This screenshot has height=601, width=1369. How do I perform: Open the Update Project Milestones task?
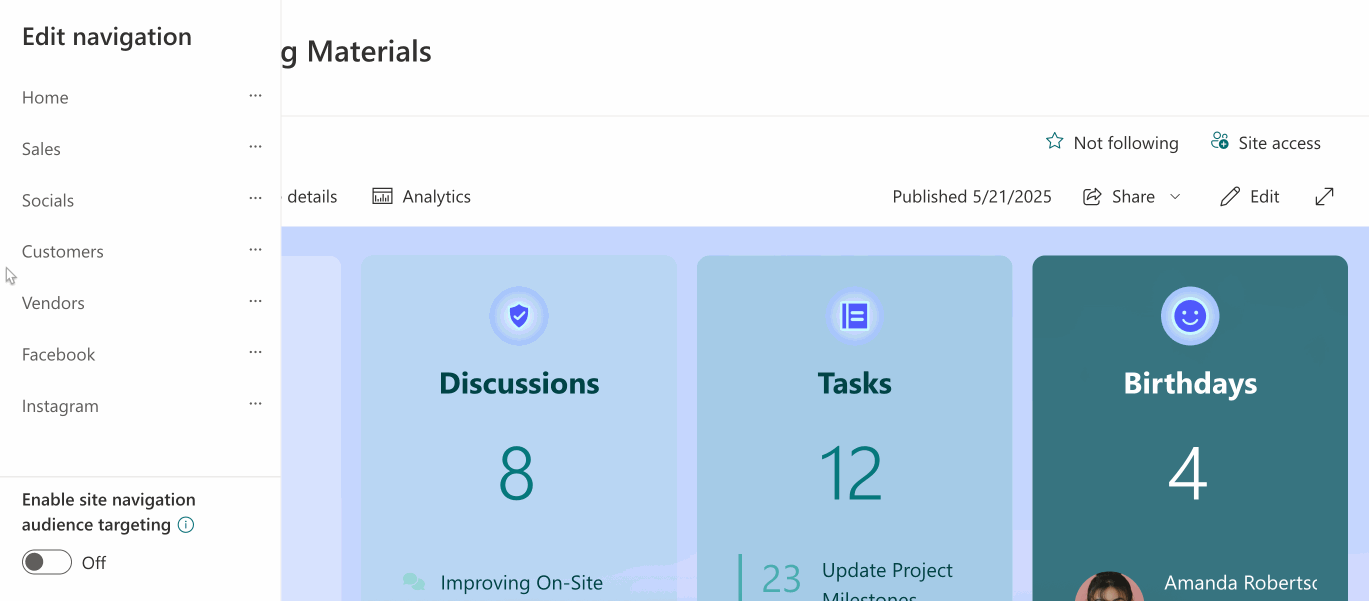[887, 583]
